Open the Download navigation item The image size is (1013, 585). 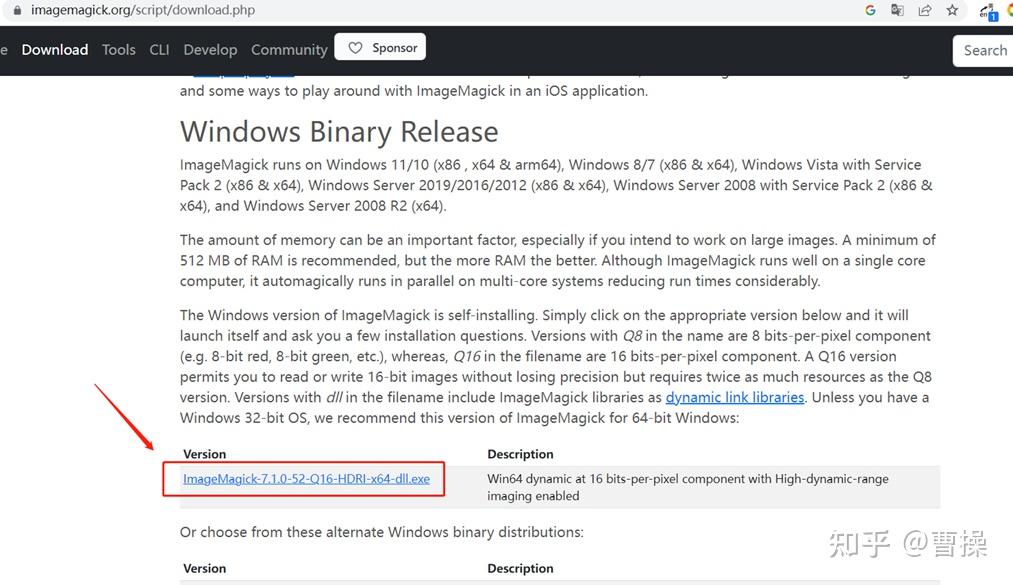pyautogui.click(x=55, y=50)
